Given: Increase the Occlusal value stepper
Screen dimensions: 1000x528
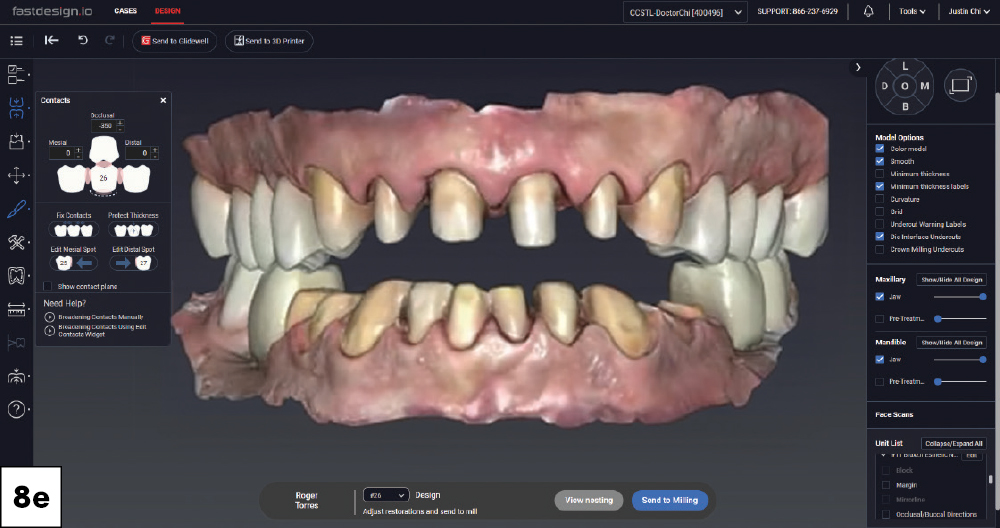Looking at the screenshot, I should 121,122.
